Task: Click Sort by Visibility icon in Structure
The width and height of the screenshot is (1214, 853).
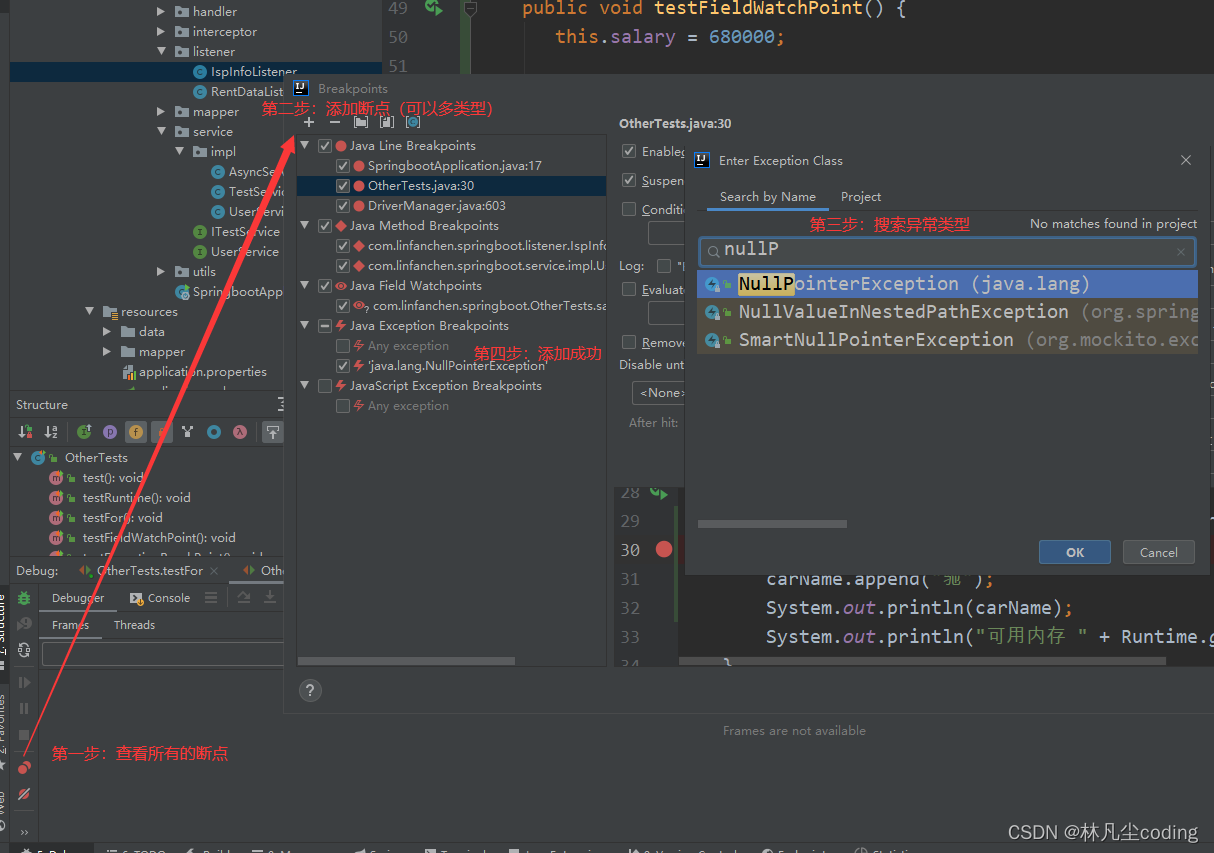Action: (26, 432)
